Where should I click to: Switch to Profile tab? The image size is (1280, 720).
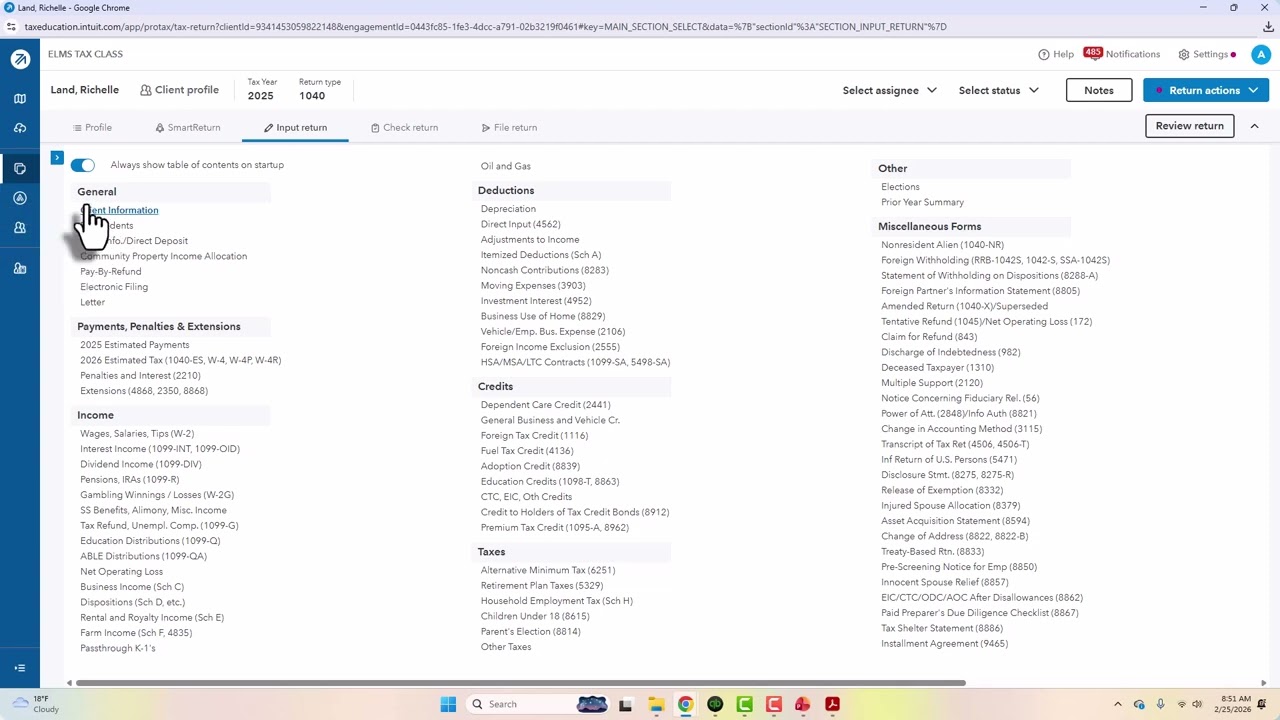tap(92, 128)
